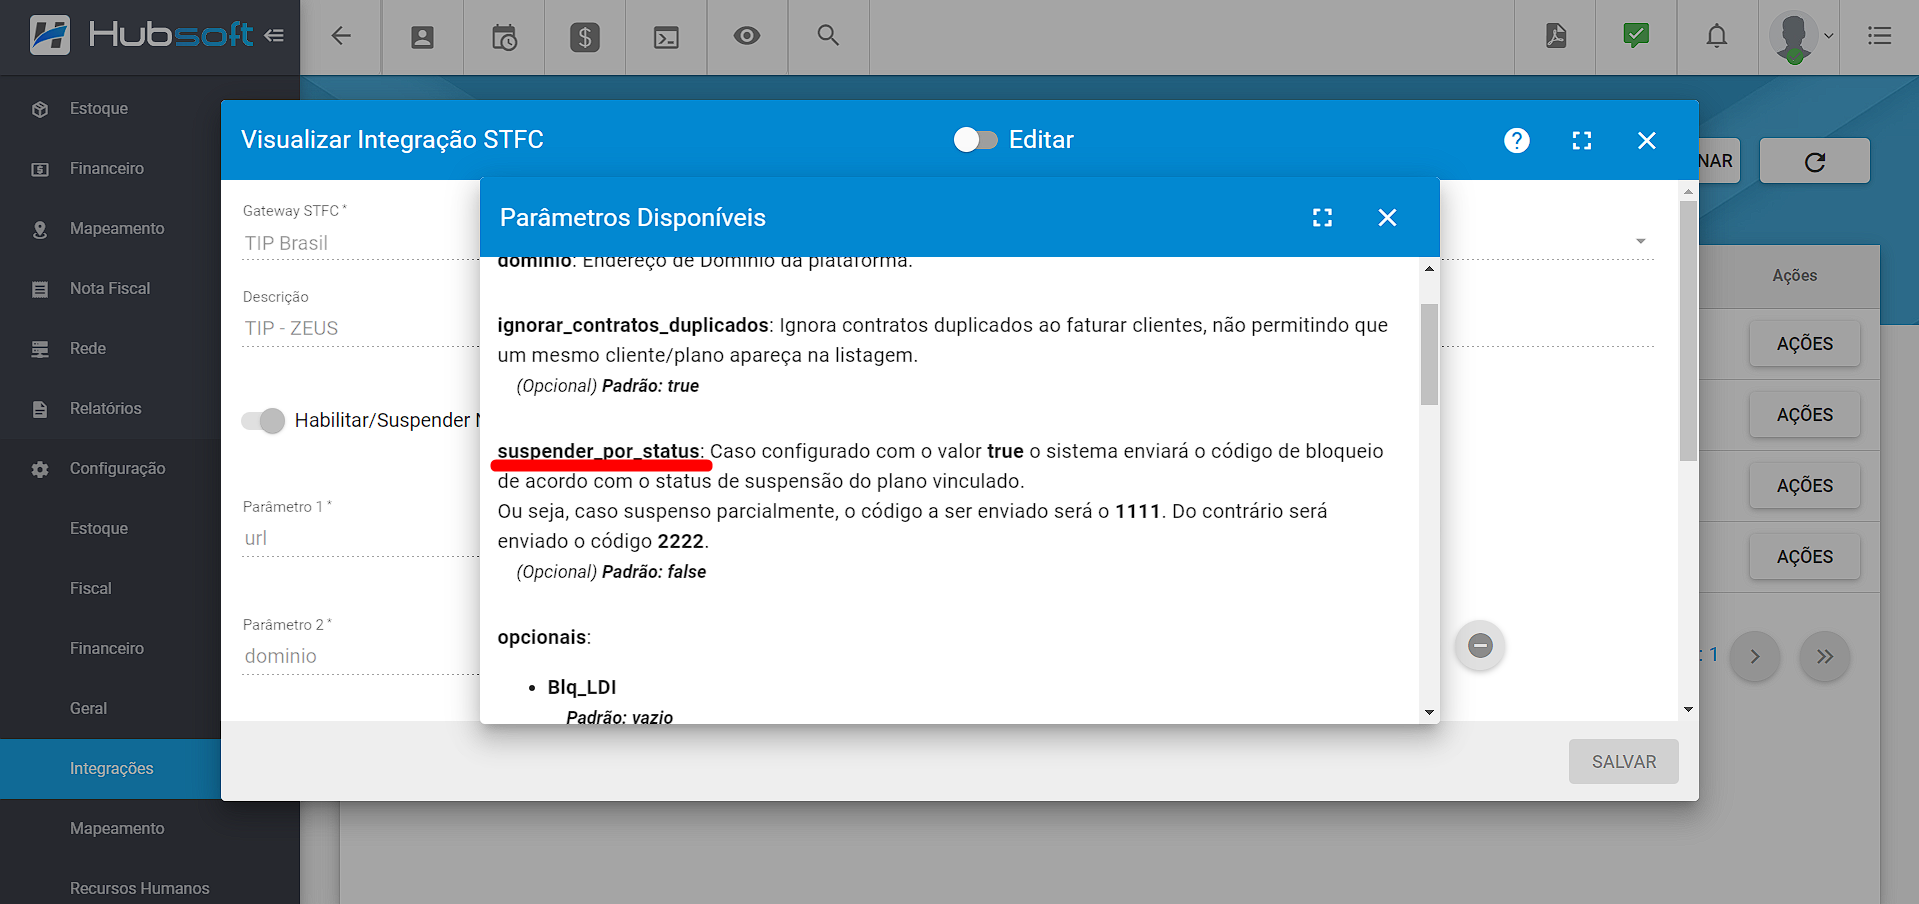Open the user avatar menu
This screenshot has height=904, width=1919.
[1800, 37]
